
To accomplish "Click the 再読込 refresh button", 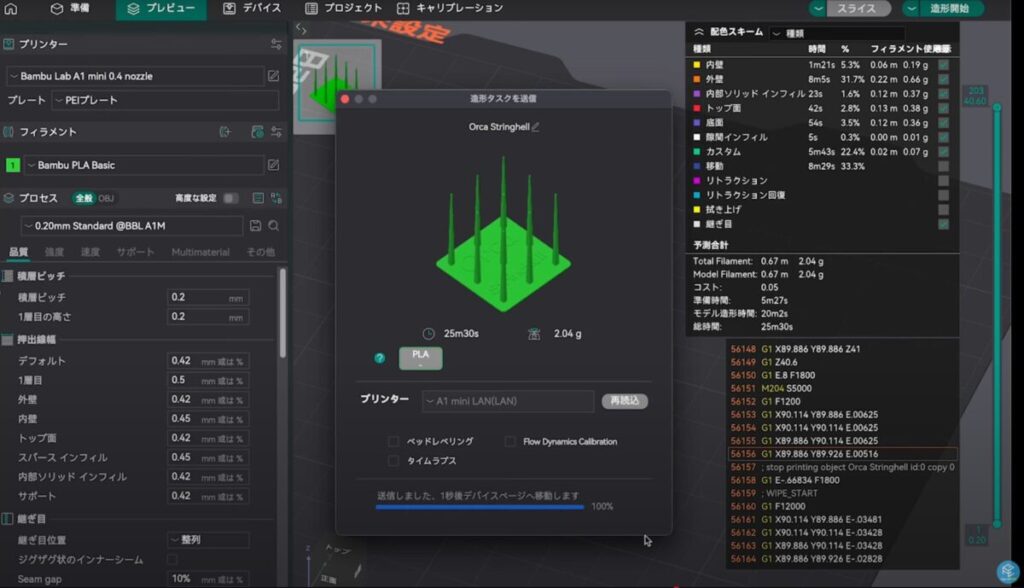I will 624,401.
